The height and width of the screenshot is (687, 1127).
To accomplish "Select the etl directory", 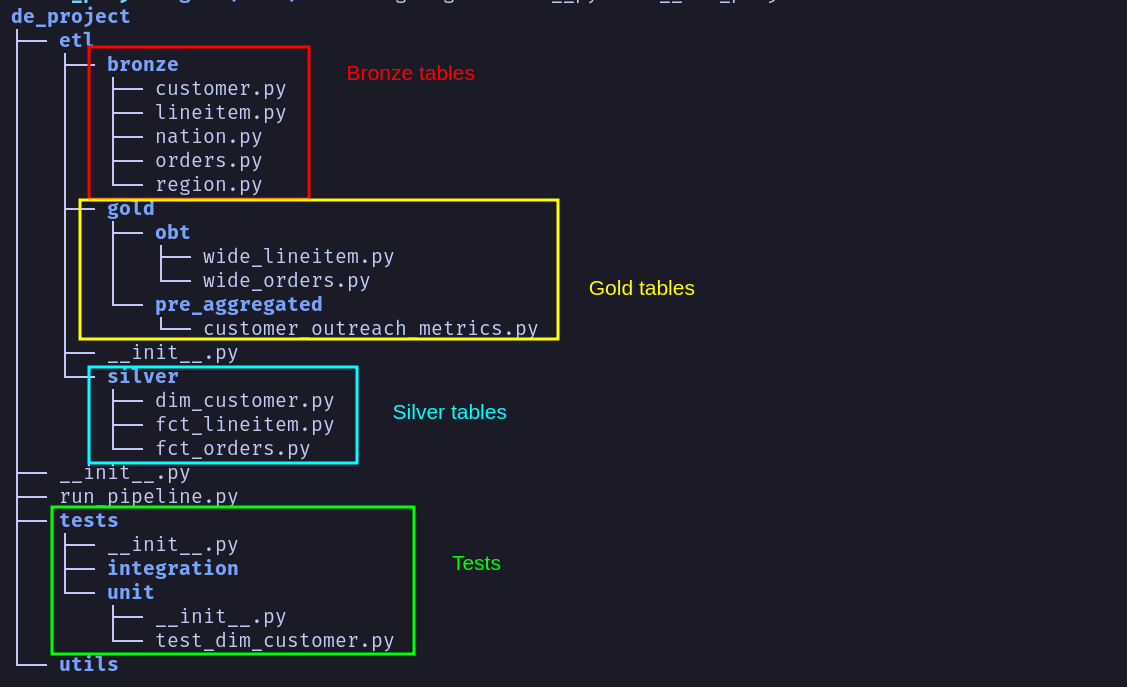I will point(76,40).
